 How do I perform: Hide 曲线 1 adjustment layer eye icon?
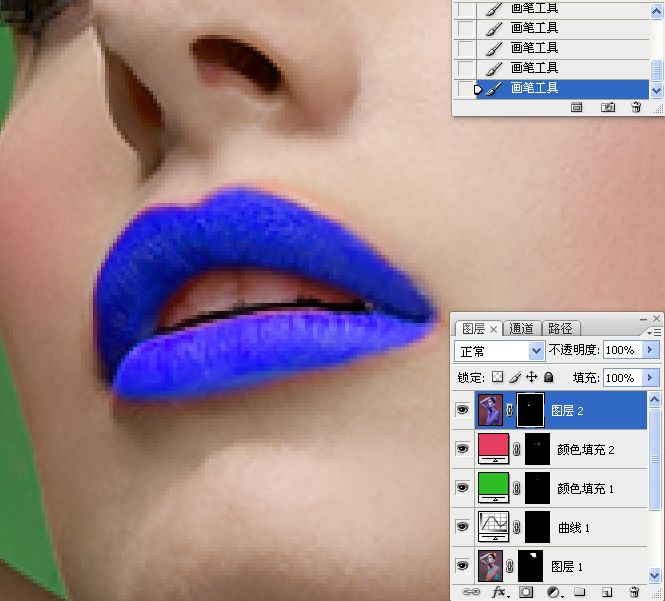pos(462,527)
